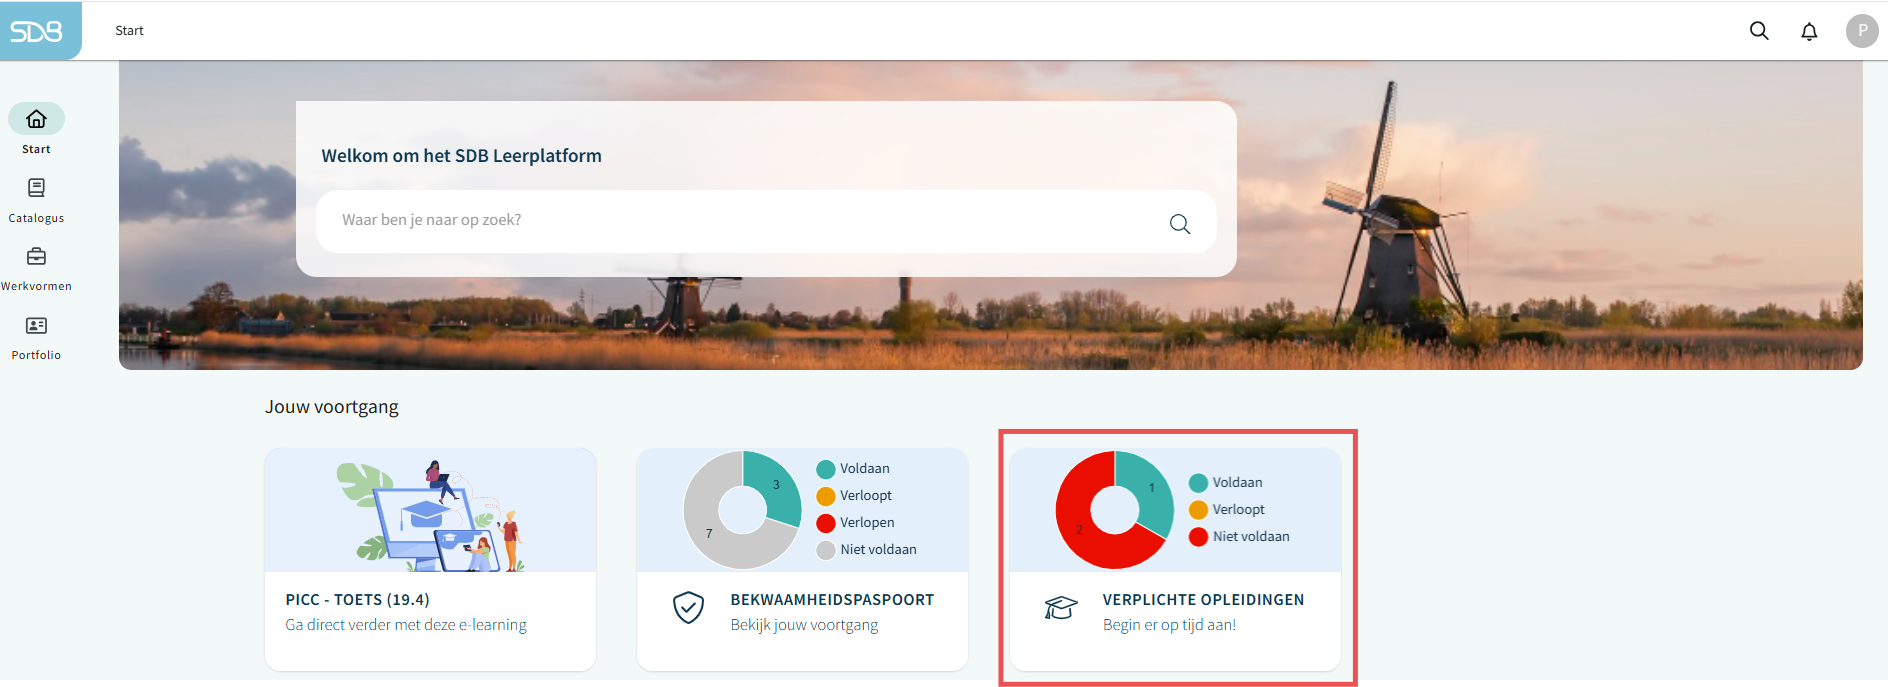Image resolution: width=1888 pixels, height=687 pixels.
Task: Click the Start breadcrumb in the header
Action: (x=129, y=31)
